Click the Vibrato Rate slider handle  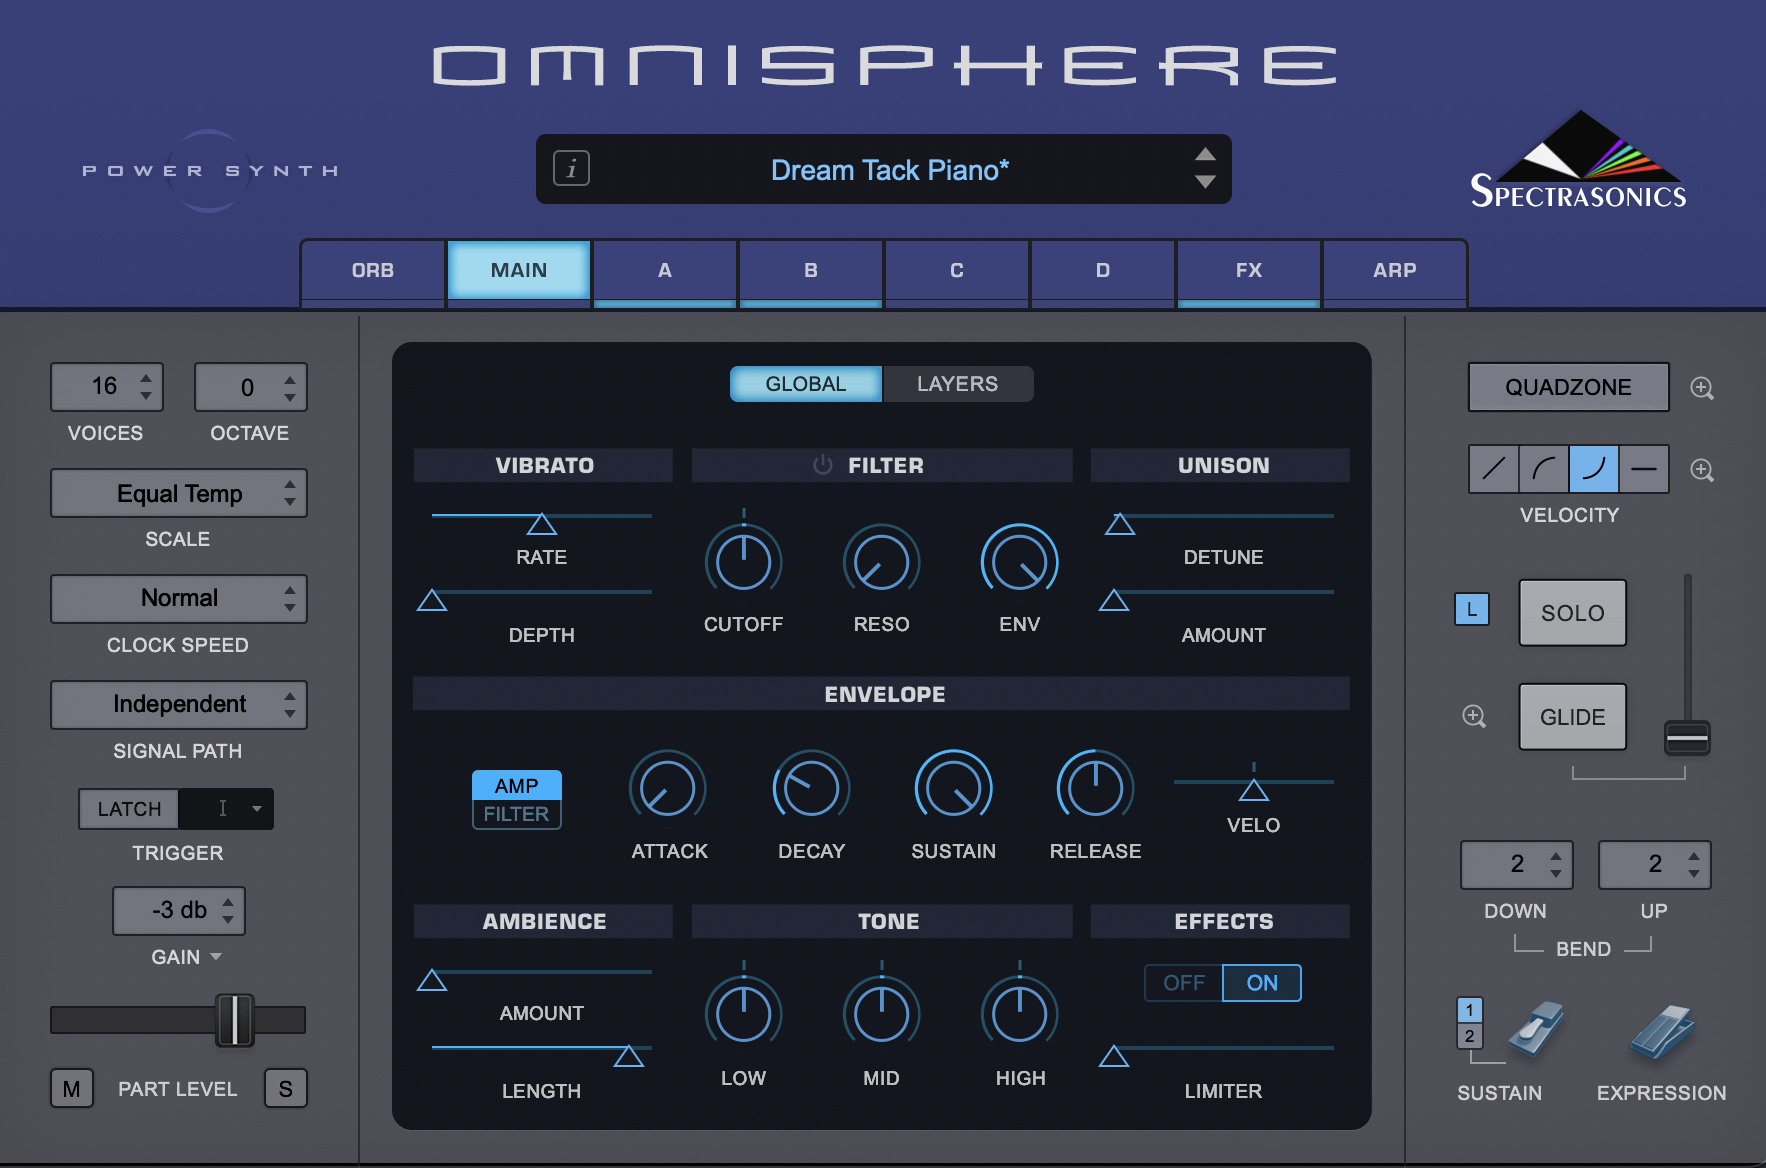click(x=542, y=524)
